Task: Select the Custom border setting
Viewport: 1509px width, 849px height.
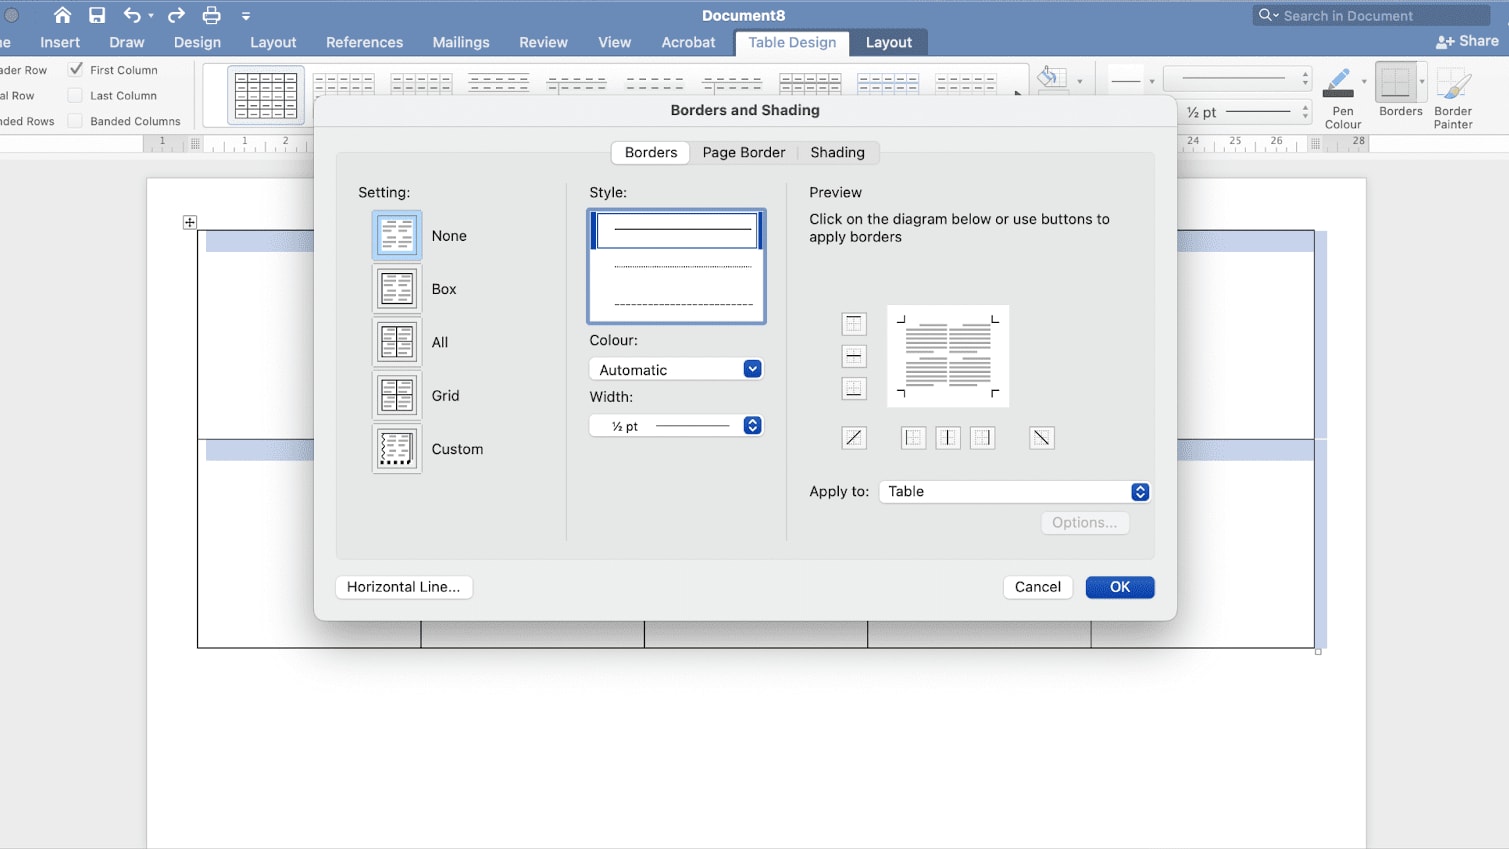Action: click(x=397, y=448)
